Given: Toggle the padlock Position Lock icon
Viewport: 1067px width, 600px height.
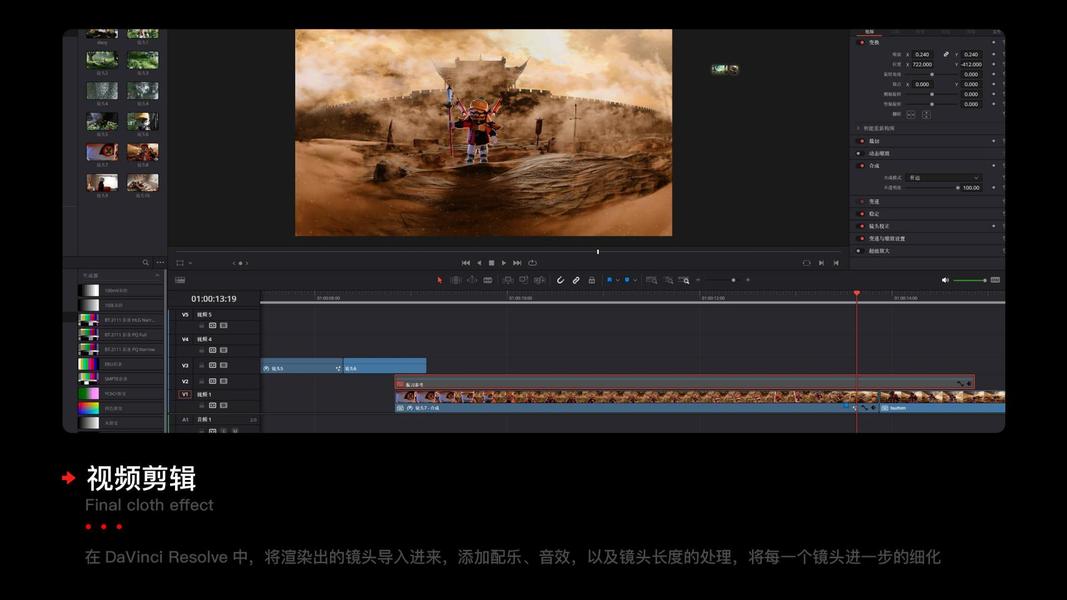Looking at the screenshot, I should click(592, 280).
